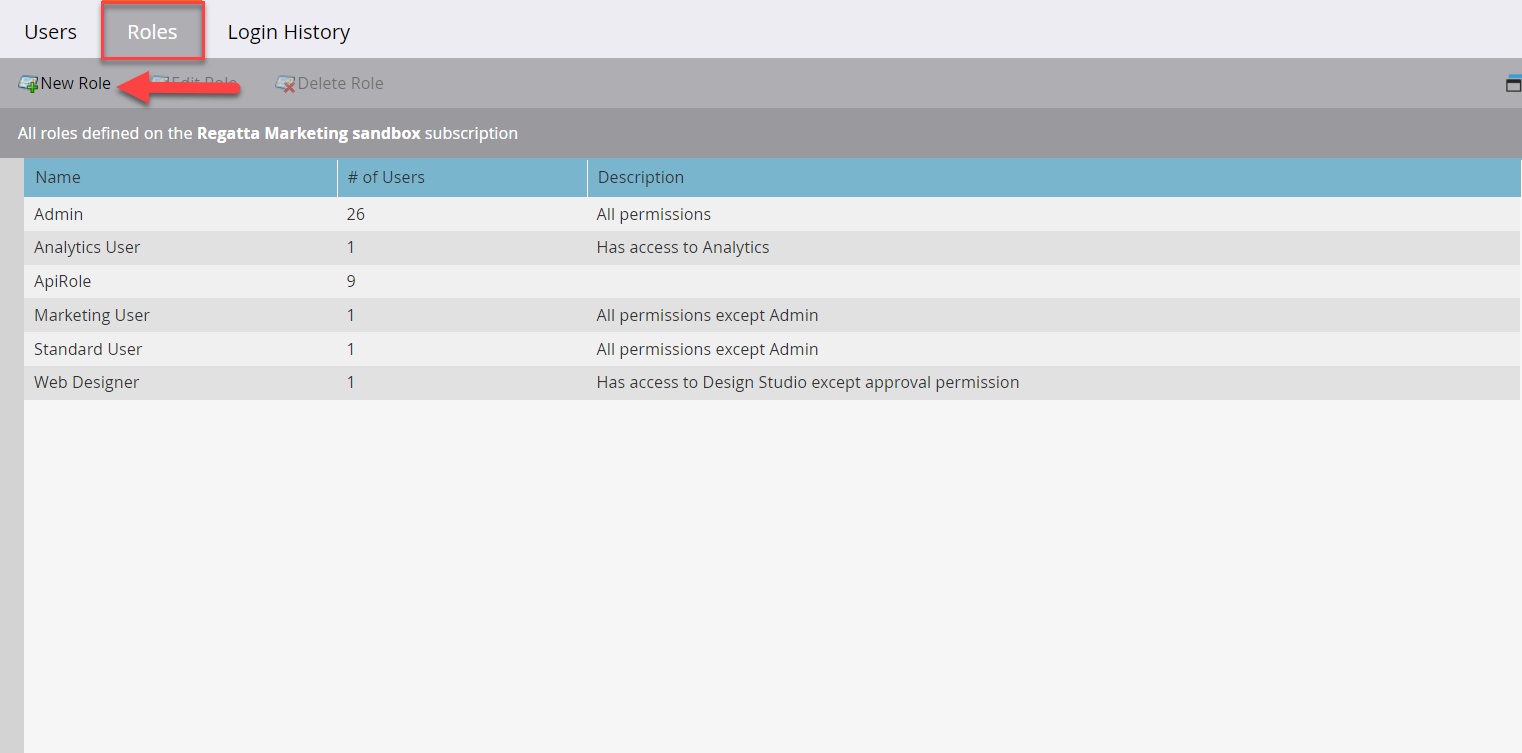
Task: Click the Delete Role icon
Action: [x=285, y=84]
